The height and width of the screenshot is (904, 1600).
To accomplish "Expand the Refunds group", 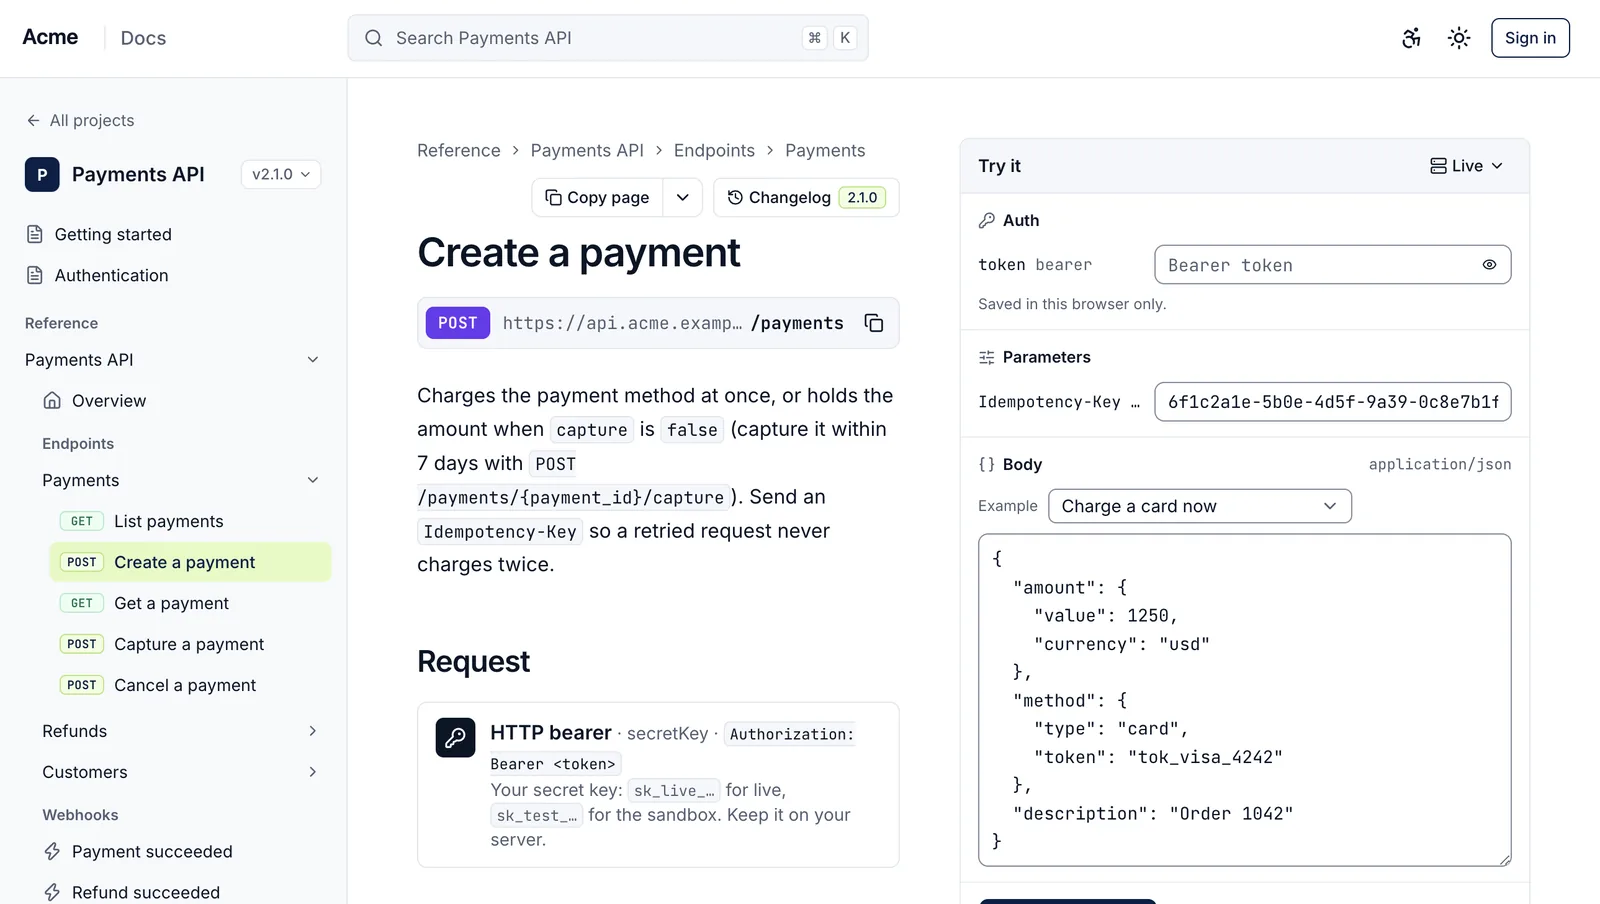I will coord(313,731).
